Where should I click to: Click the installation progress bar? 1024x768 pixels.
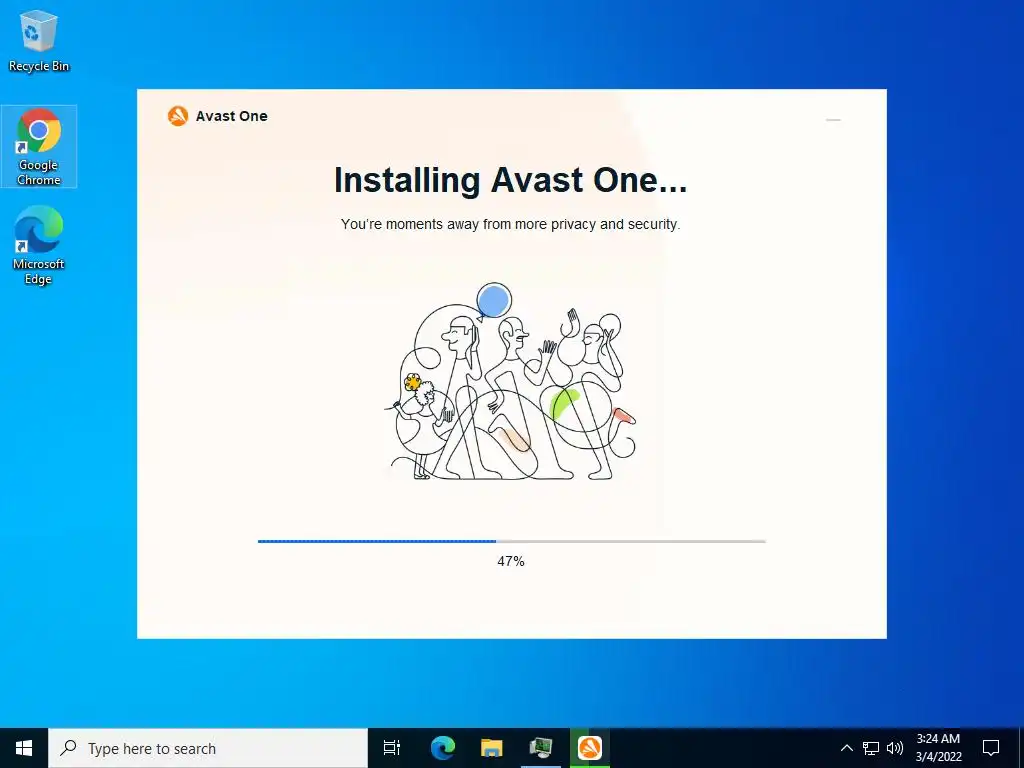click(511, 541)
